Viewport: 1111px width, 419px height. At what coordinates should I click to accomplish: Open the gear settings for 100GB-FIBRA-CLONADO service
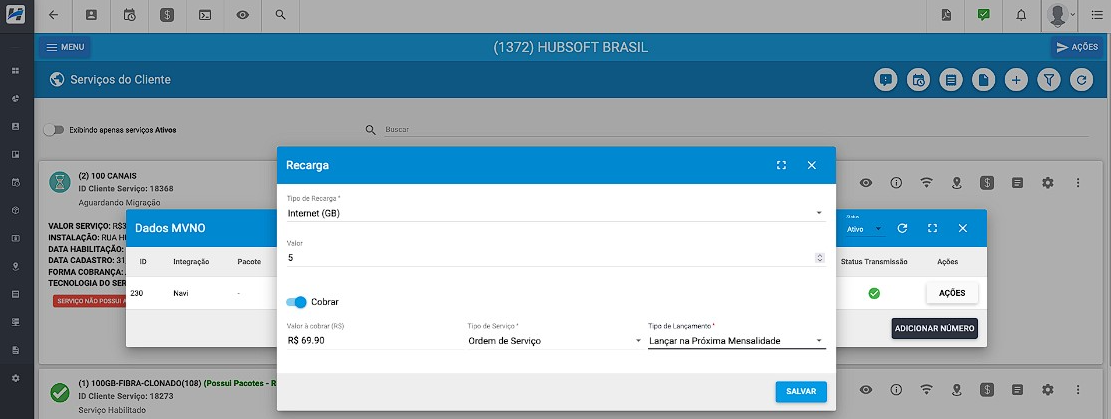click(x=1048, y=390)
